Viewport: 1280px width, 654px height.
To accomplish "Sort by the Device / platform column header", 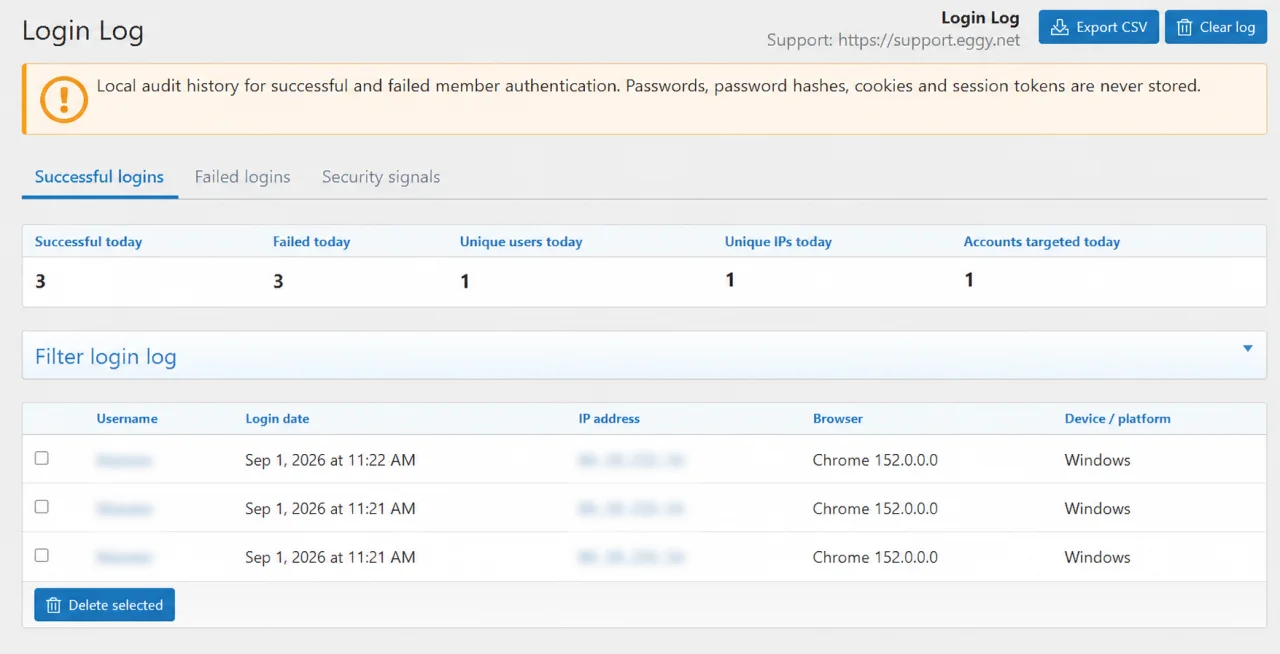I will tap(1117, 419).
